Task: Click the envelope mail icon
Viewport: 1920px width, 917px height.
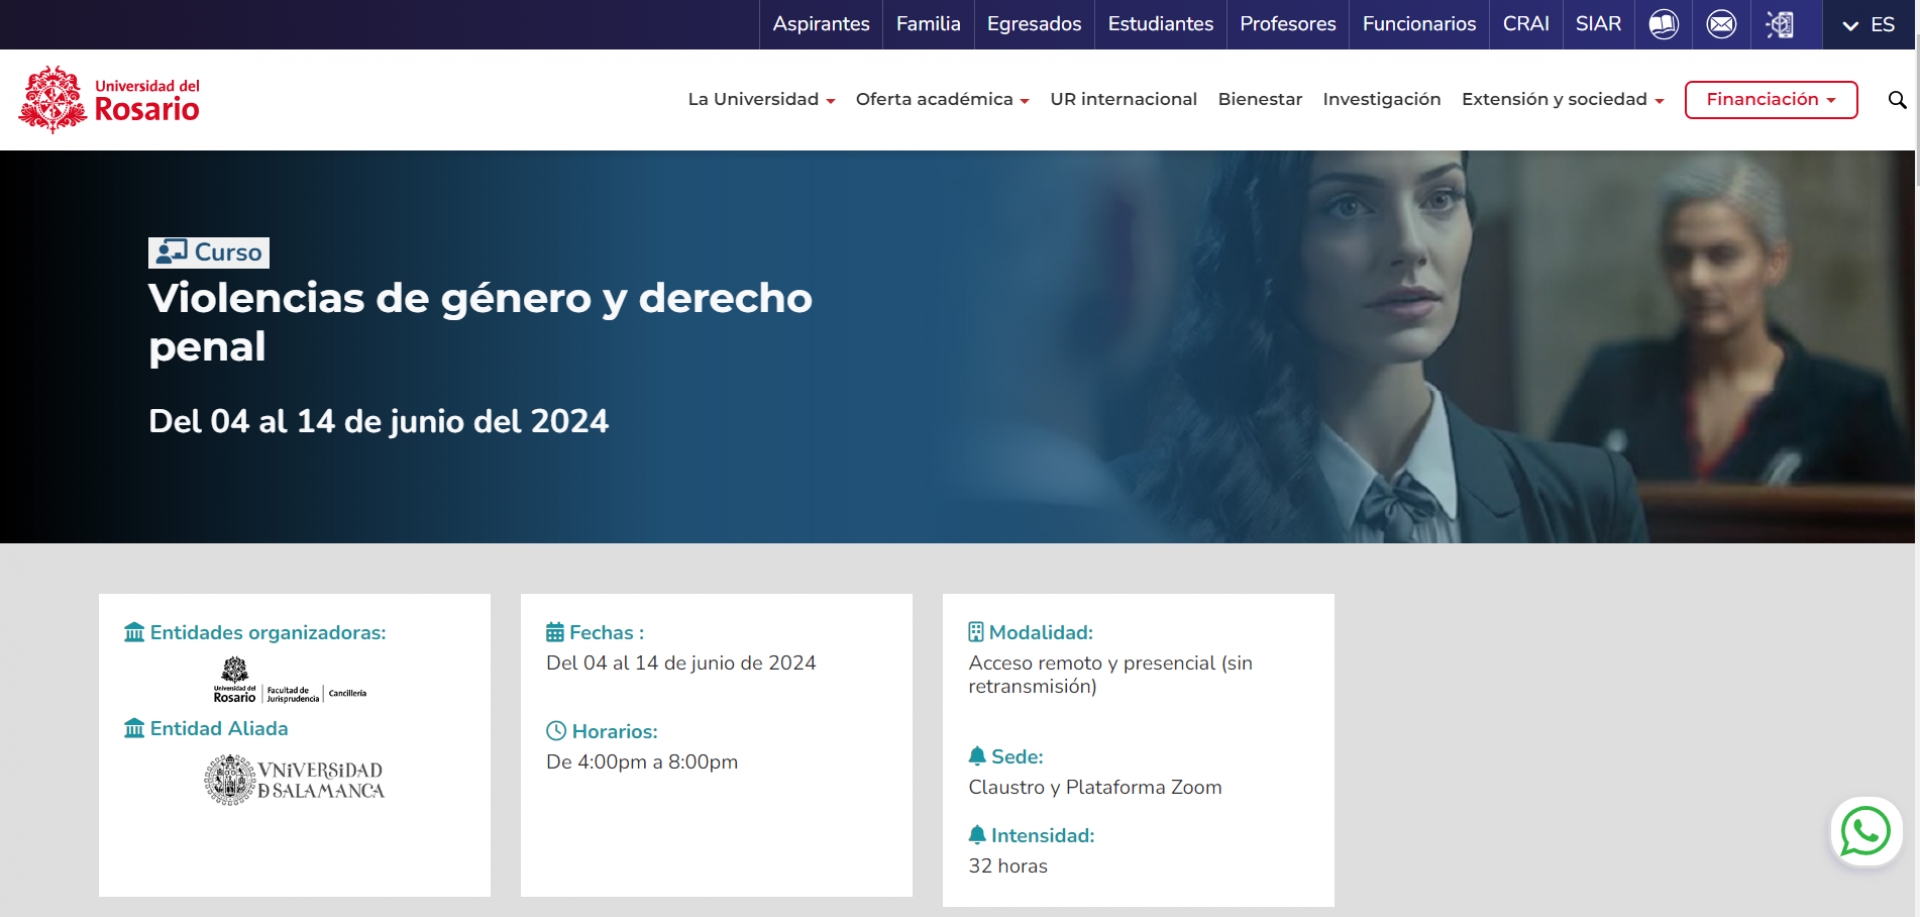Action: (x=1721, y=24)
